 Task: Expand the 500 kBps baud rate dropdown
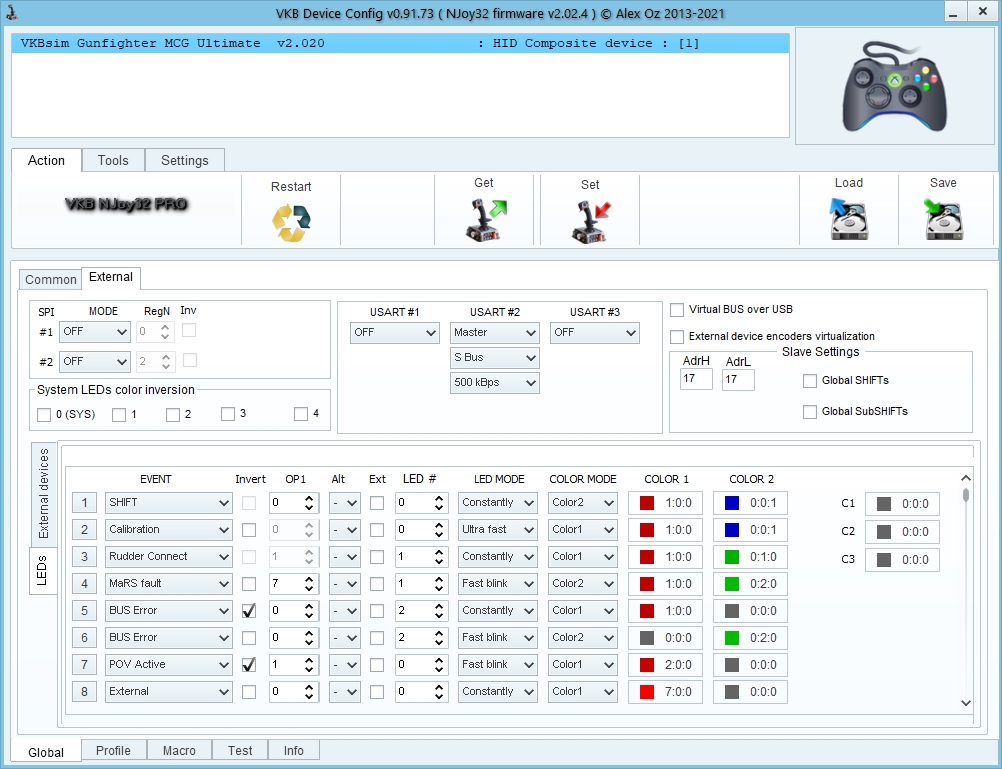pyautogui.click(x=494, y=383)
